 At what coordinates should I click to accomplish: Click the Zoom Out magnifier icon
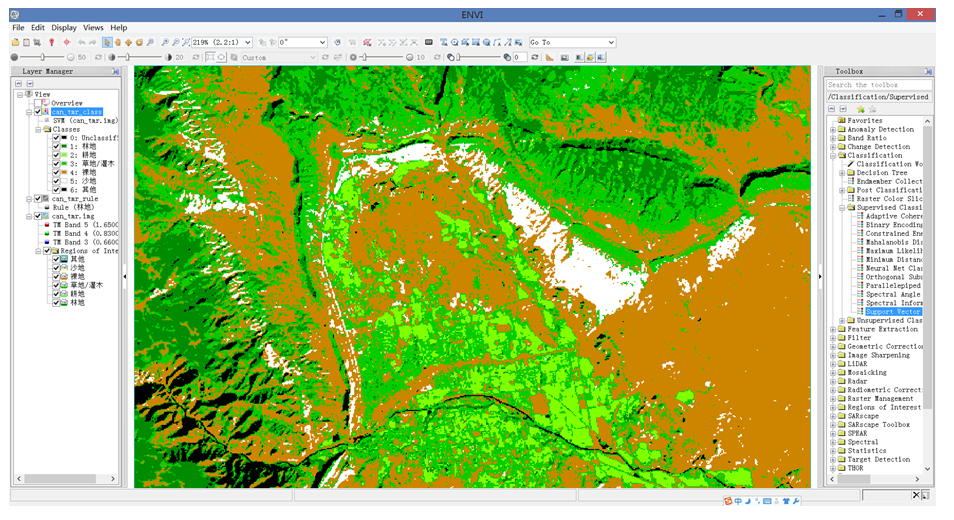[176, 43]
